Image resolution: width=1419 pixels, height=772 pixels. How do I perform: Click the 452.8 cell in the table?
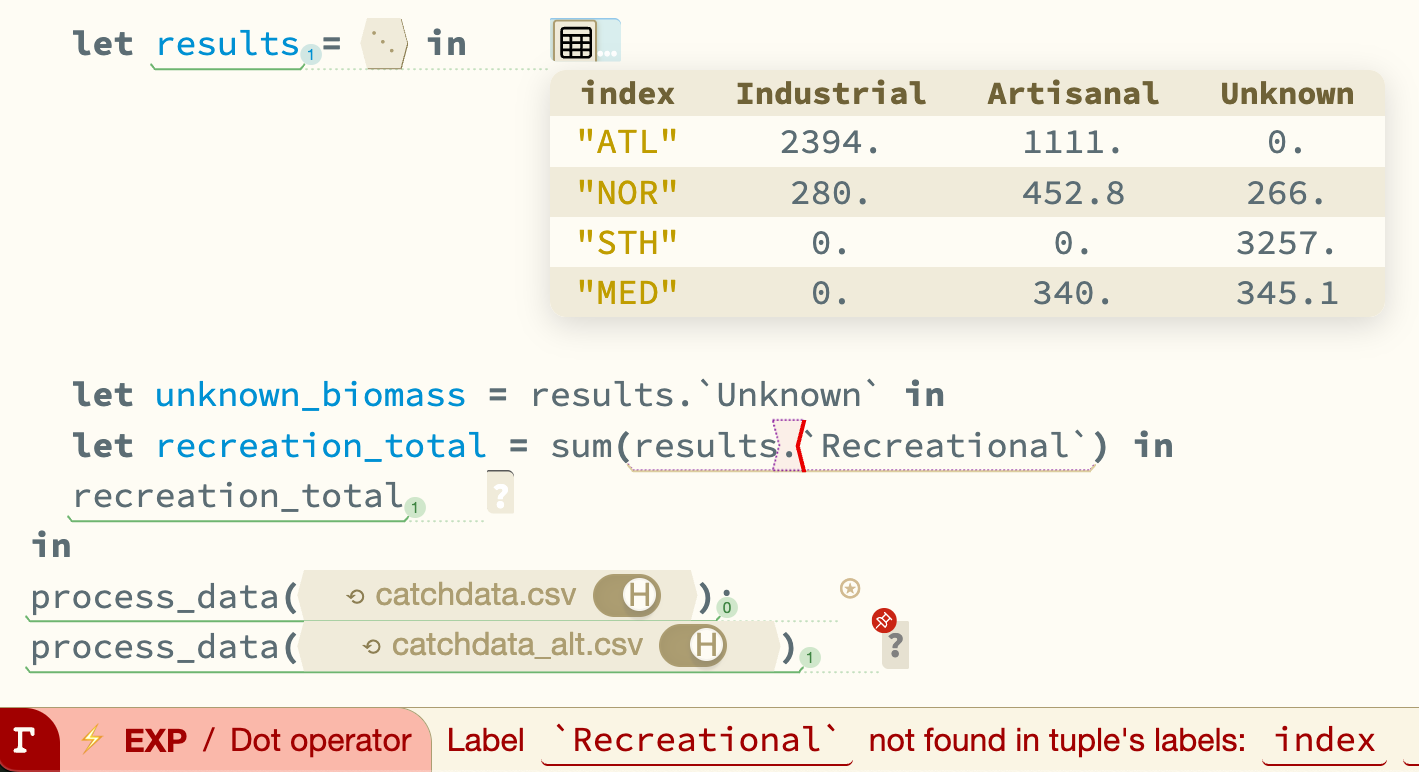click(1073, 192)
